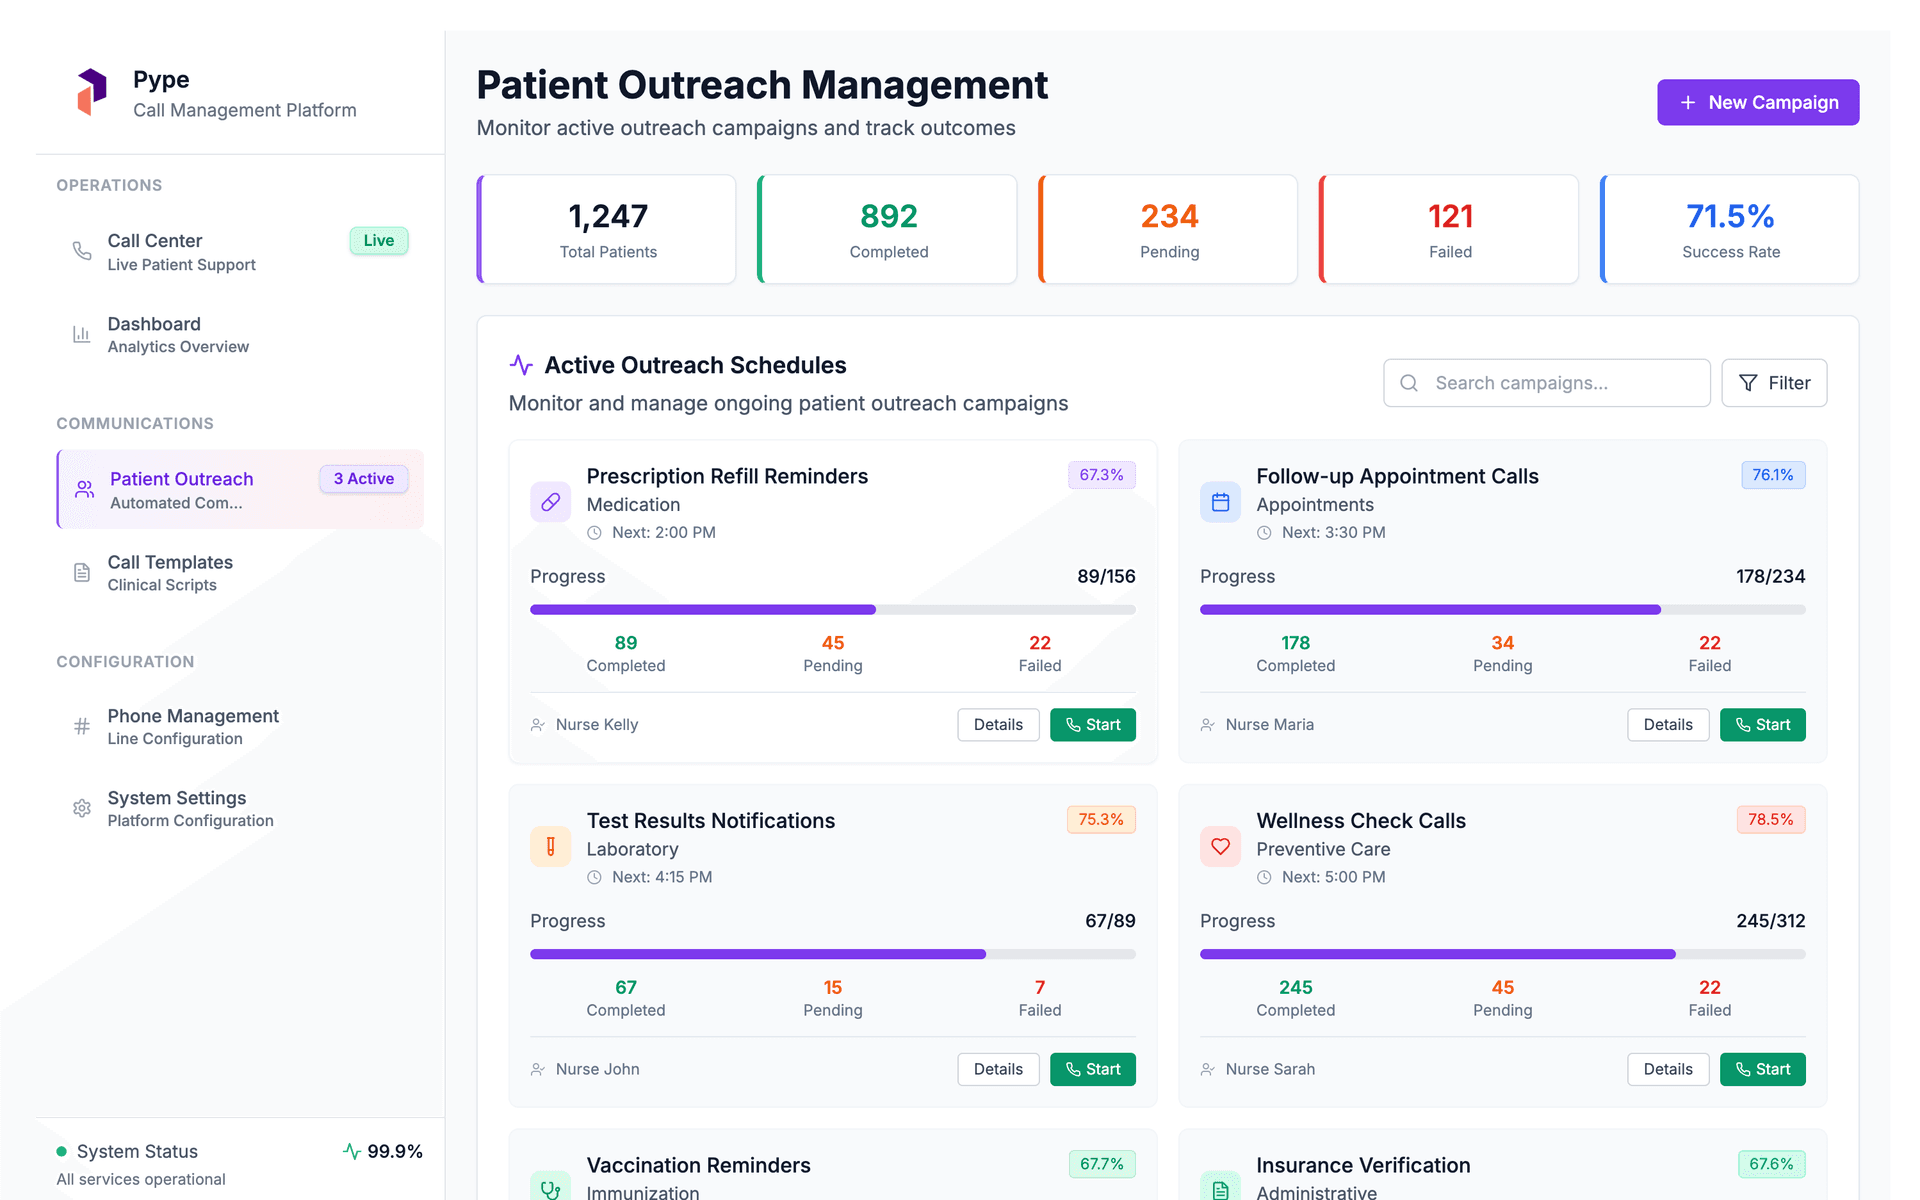
Task: Click the 67.3% badge on Prescription Refill Reminders
Action: pyautogui.click(x=1101, y=475)
